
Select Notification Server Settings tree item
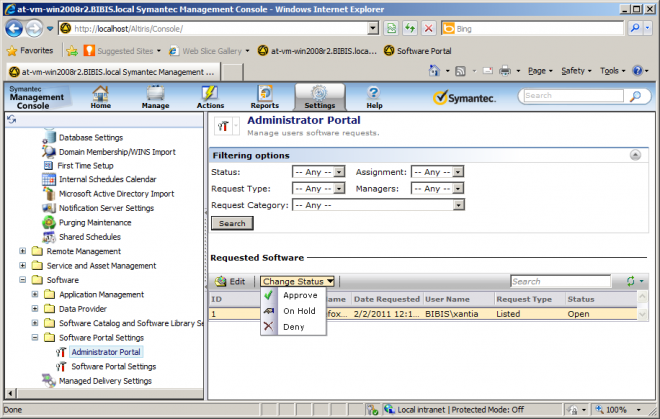[106, 208]
